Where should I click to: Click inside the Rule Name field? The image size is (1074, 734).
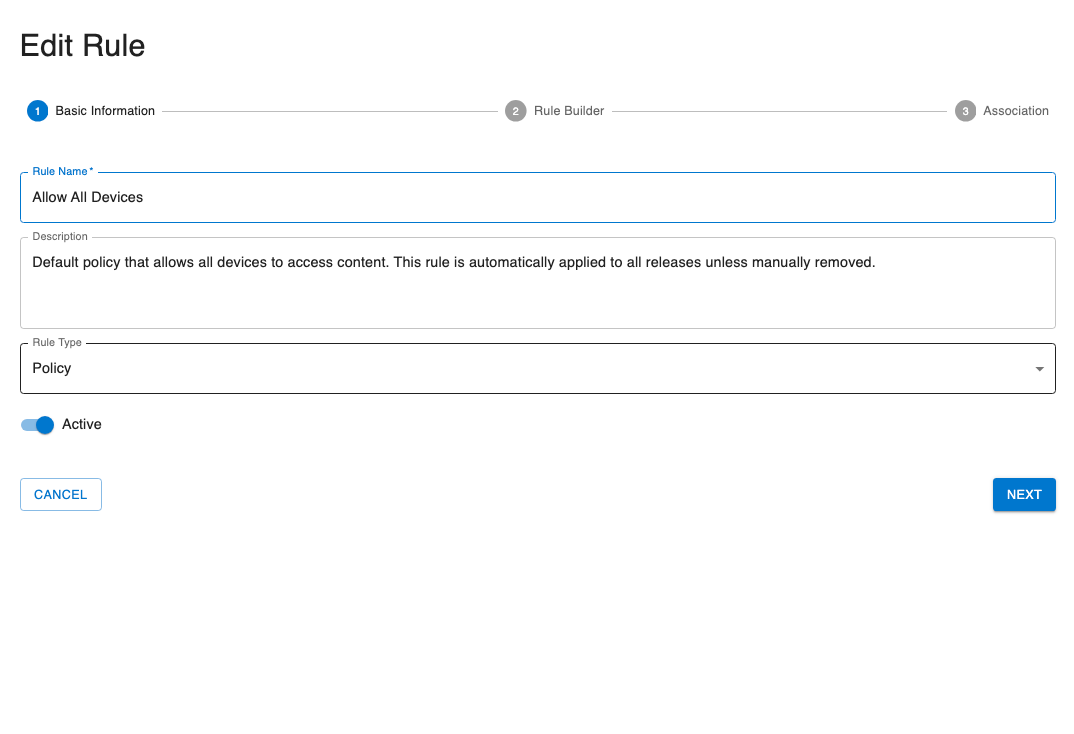click(537, 197)
